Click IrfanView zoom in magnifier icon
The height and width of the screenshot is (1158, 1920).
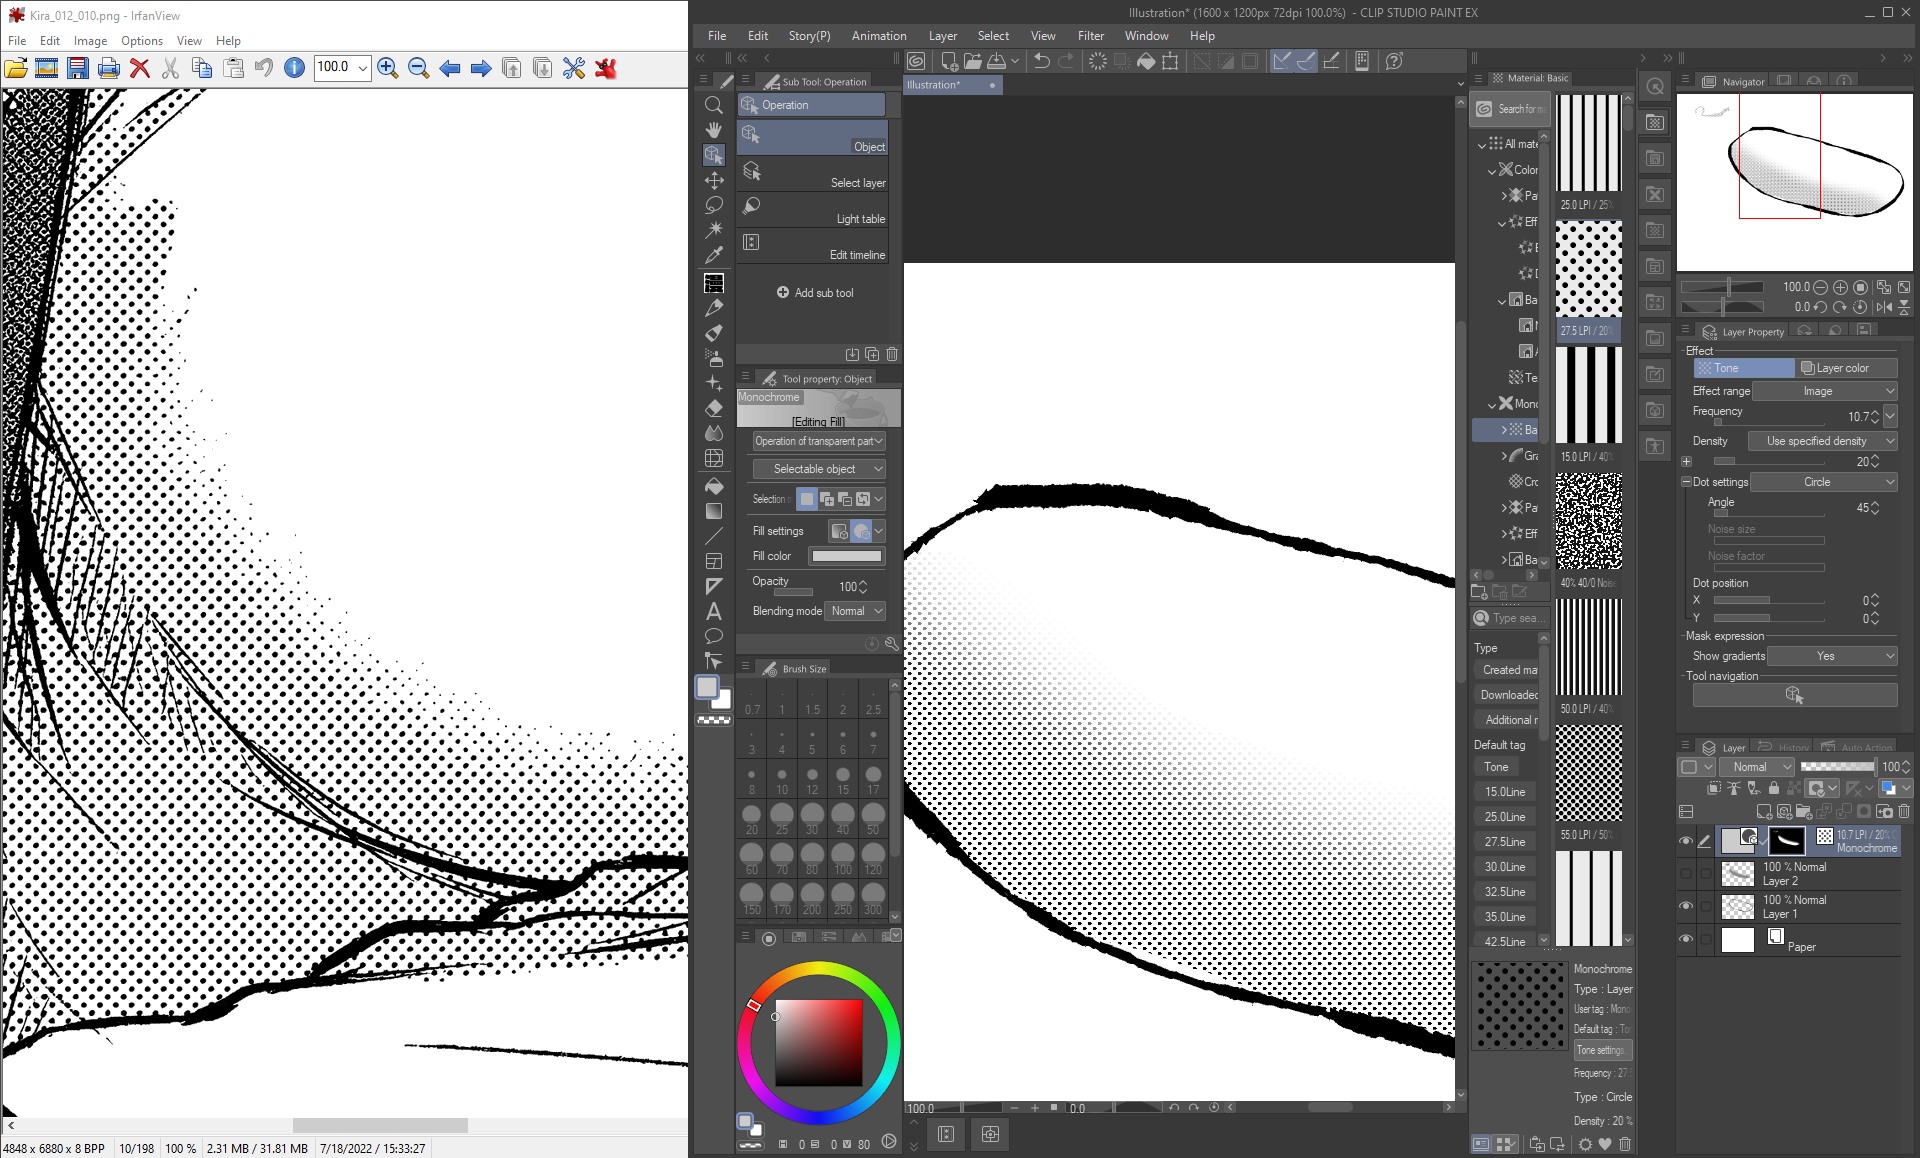(x=388, y=68)
